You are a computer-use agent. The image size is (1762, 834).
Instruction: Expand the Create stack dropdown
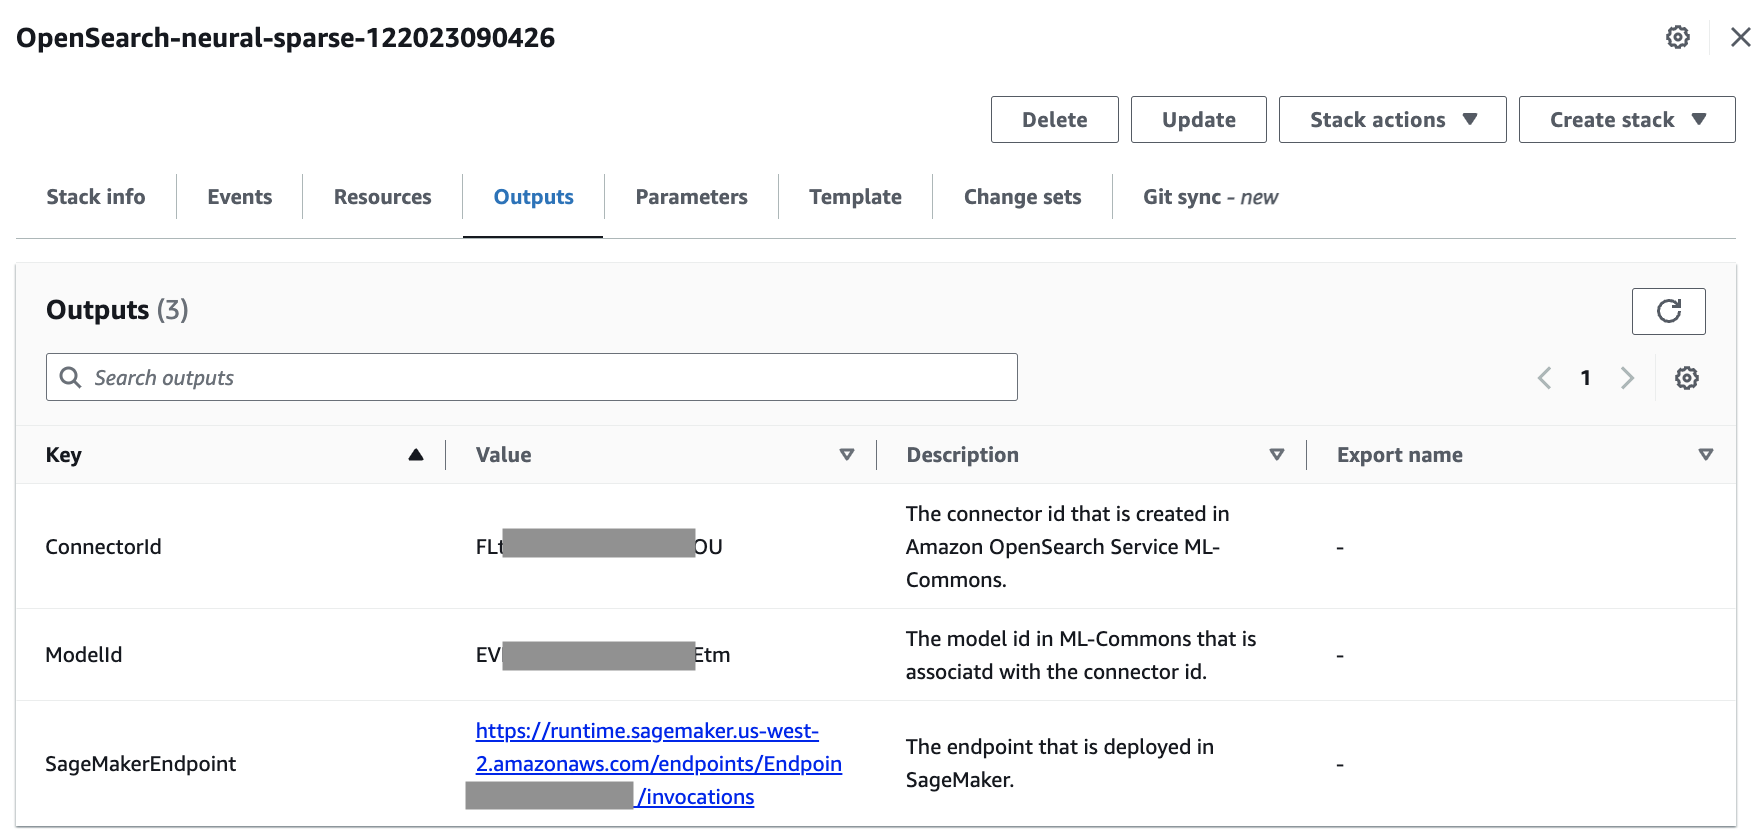pyautogui.click(x=1627, y=120)
